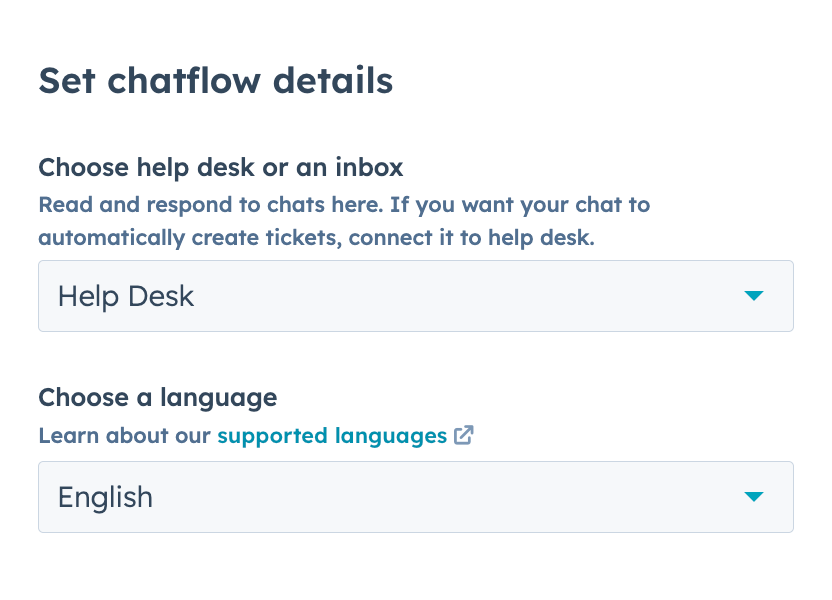Click the Choose a language section label
This screenshot has width=832, height=600.
point(157,397)
